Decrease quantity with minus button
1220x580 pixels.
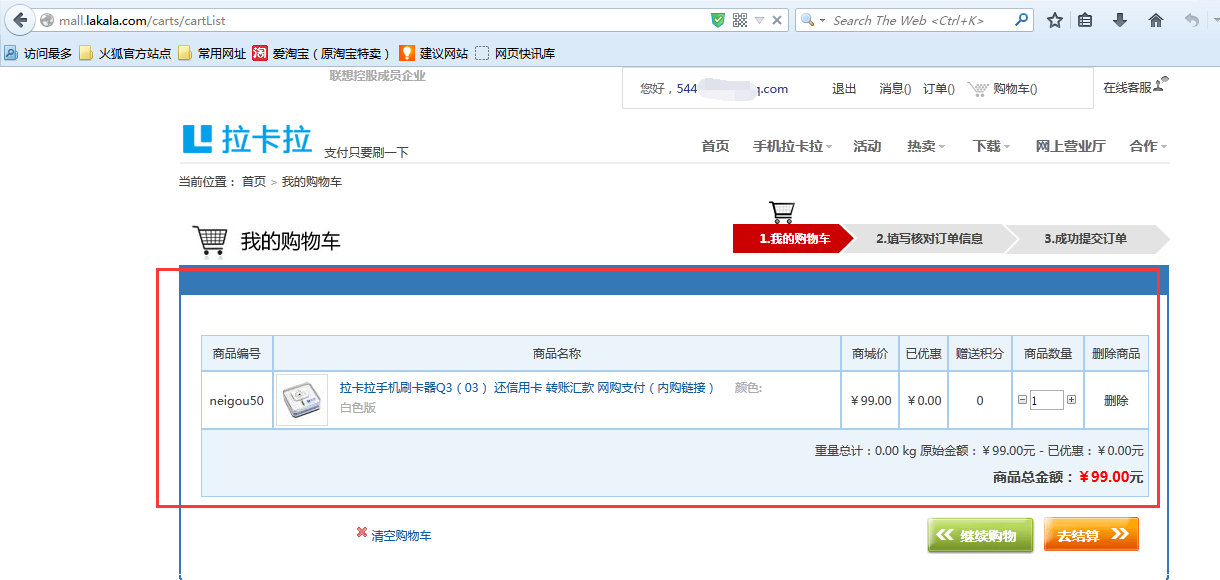(1022, 400)
